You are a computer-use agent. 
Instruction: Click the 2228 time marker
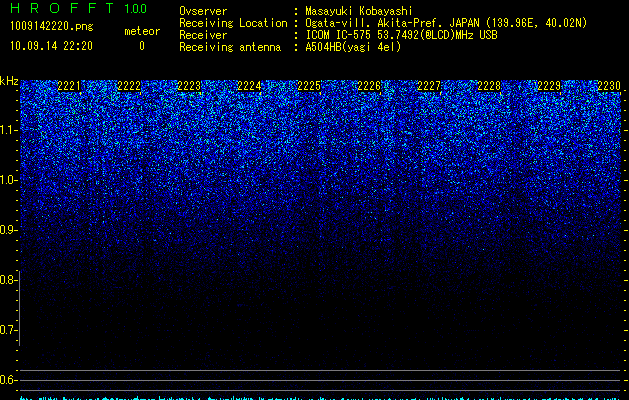tap(489, 86)
